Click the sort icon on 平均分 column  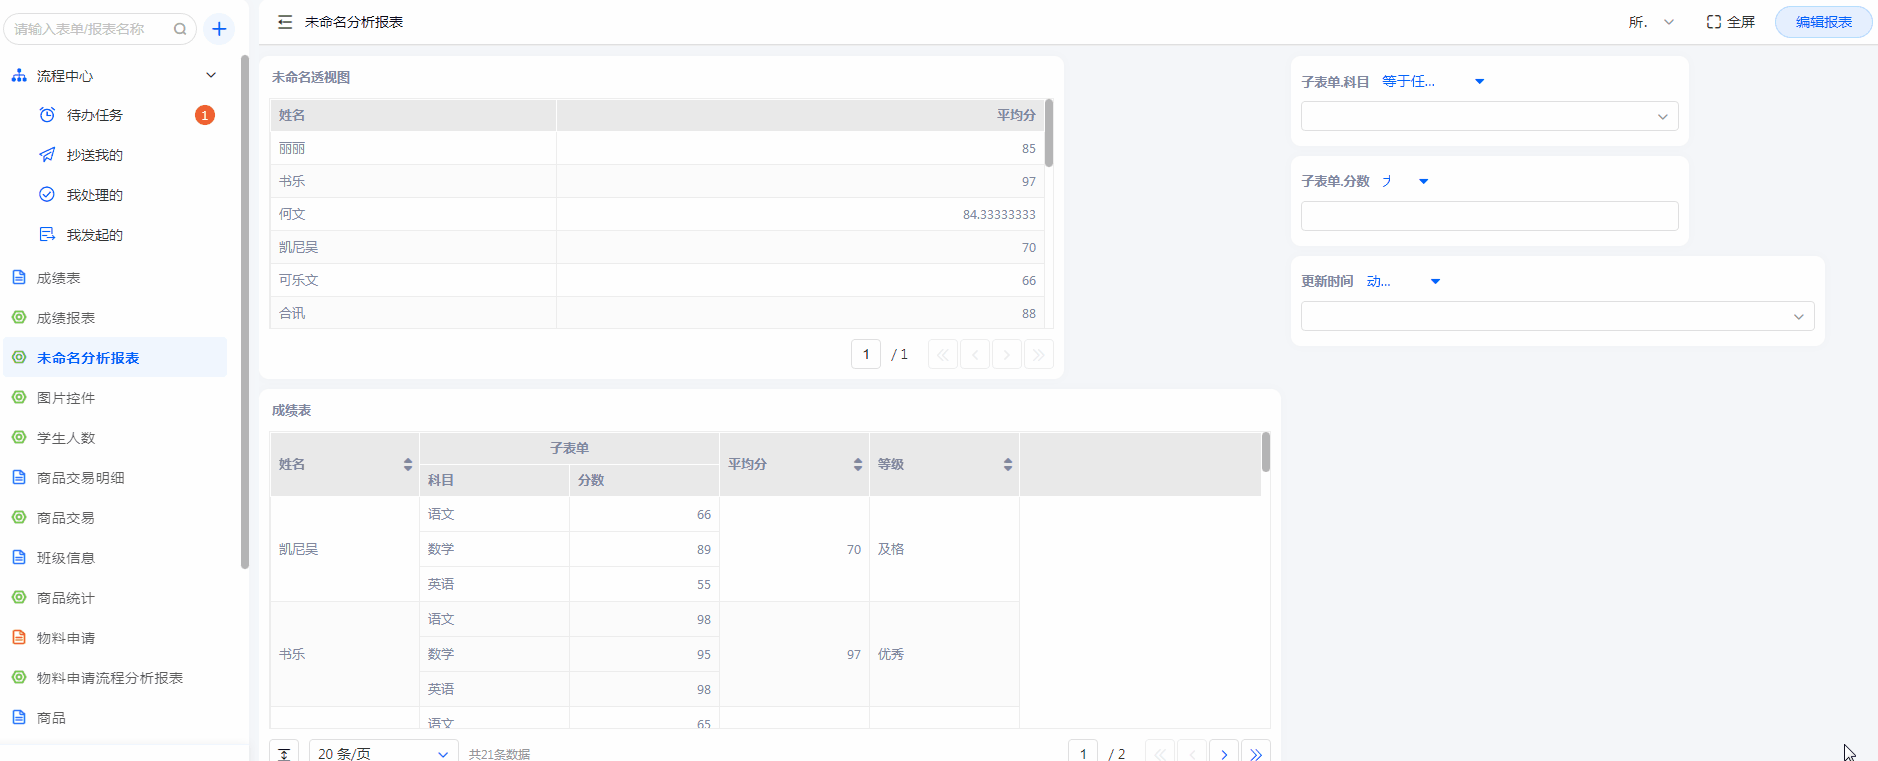click(858, 464)
